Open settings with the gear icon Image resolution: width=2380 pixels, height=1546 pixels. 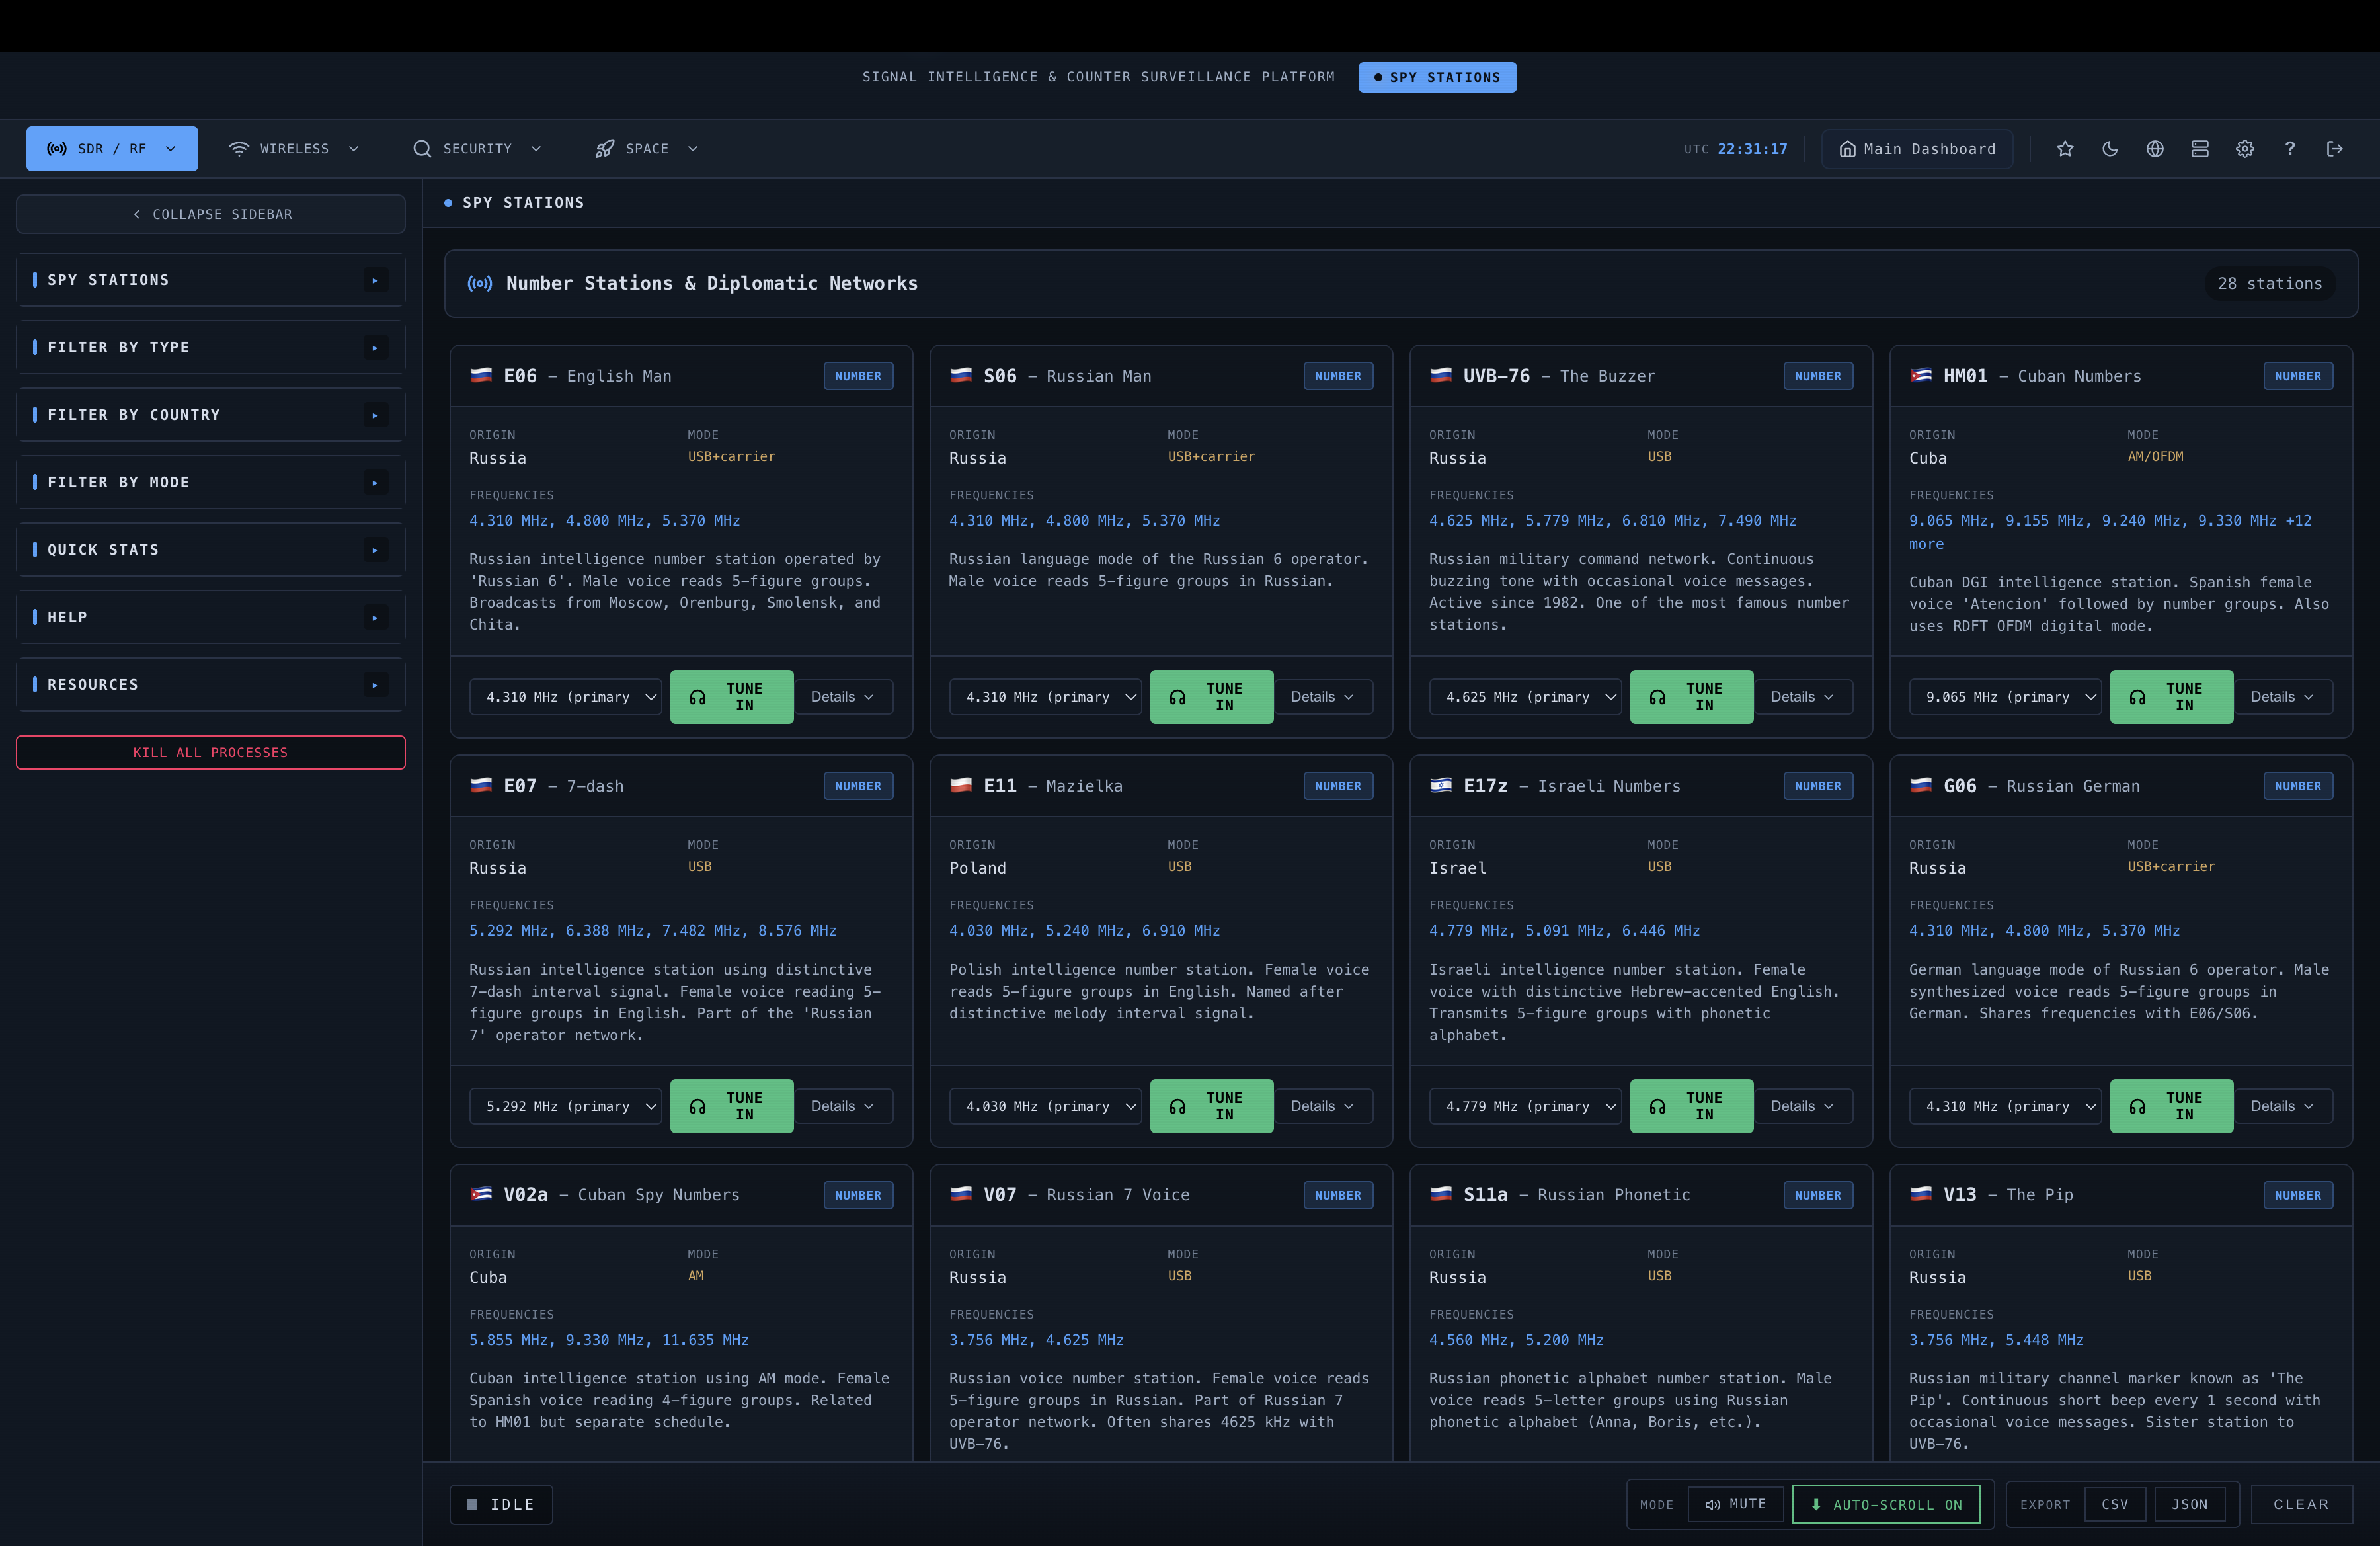click(2245, 148)
